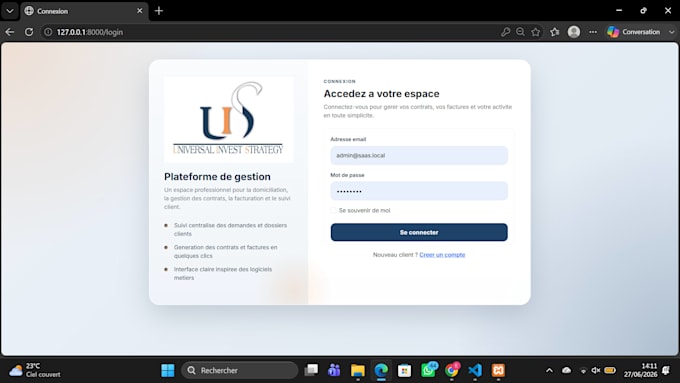The width and height of the screenshot is (680, 383).
Task: Open the clock and date 14:11
Action: click(641, 370)
